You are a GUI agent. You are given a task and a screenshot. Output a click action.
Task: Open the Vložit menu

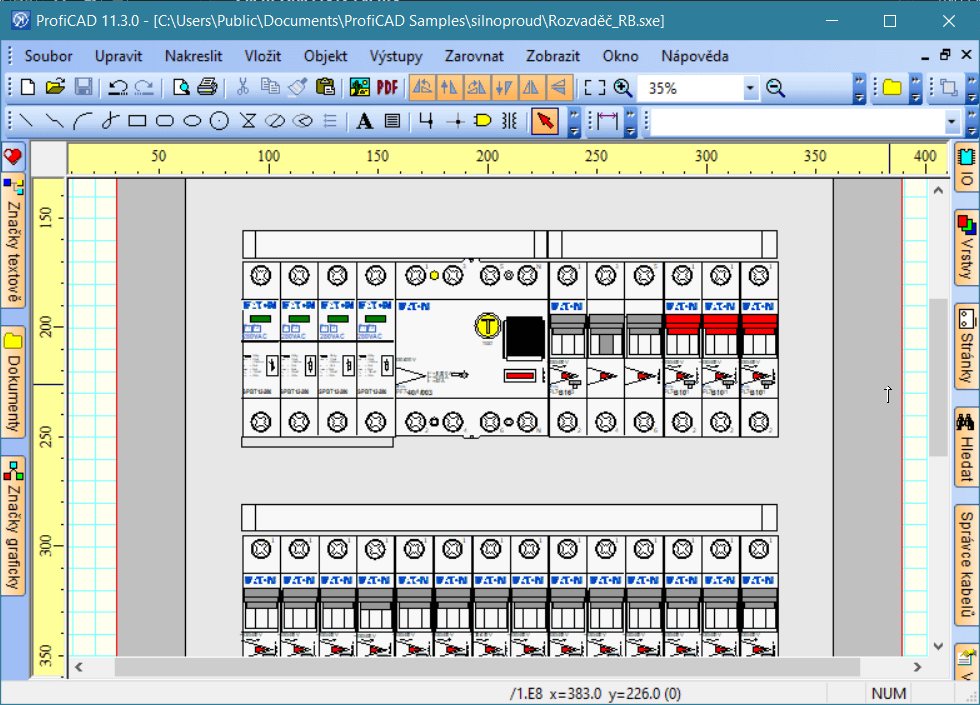click(x=263, y=56)
